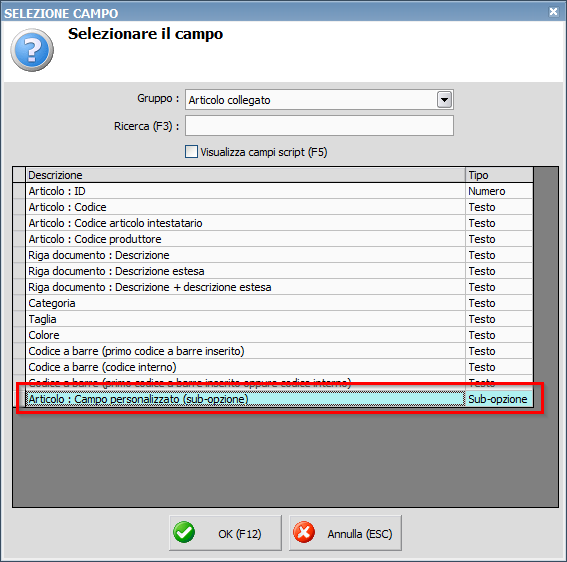Select Articolo : Campo personalizzato (sub-opzione) row
Viewport: 567px width, 562px height.
279,399
